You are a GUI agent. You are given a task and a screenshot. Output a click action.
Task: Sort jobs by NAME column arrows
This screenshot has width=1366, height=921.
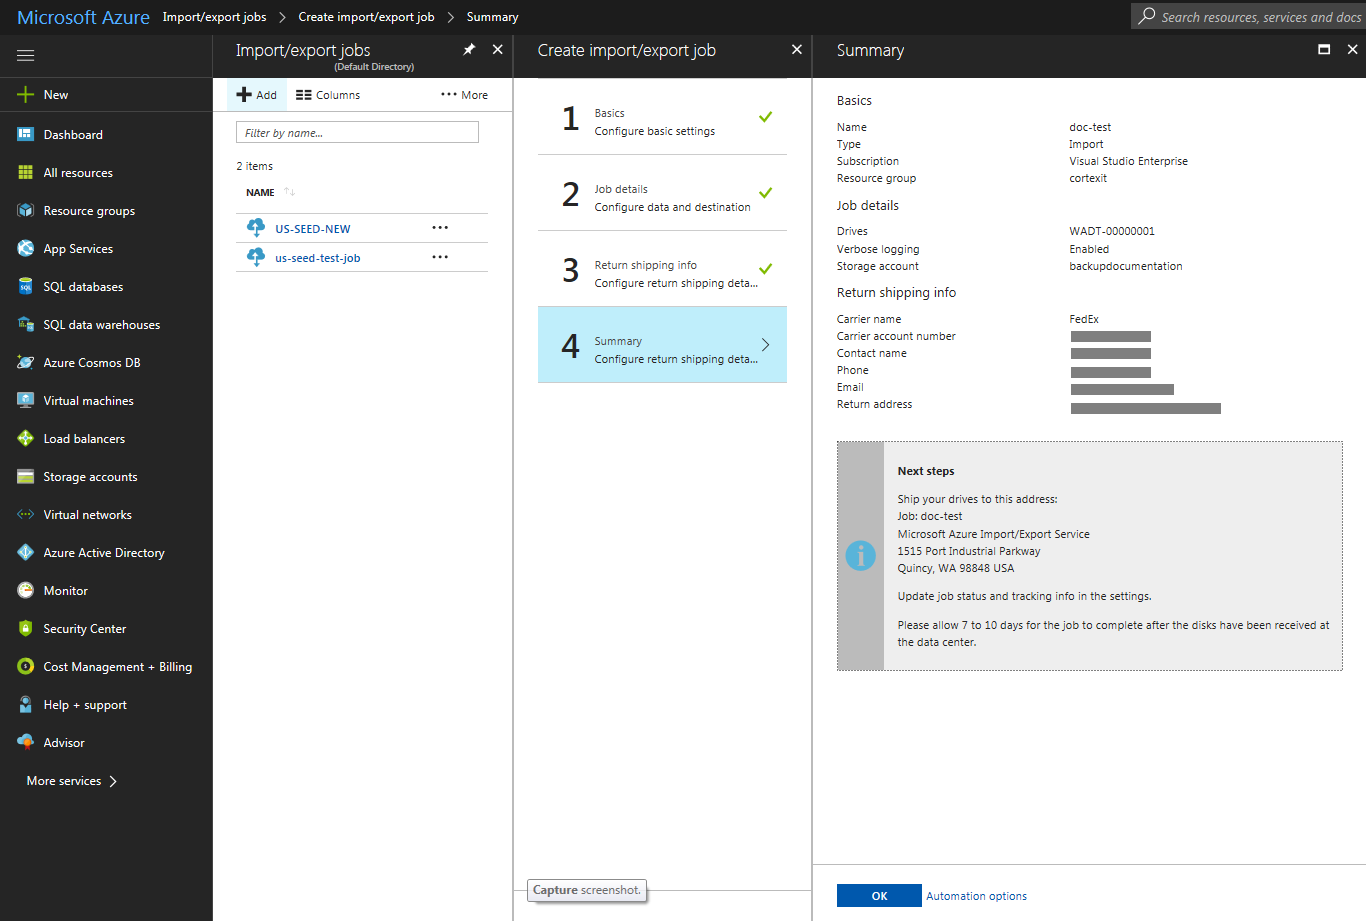coord(289,192)
